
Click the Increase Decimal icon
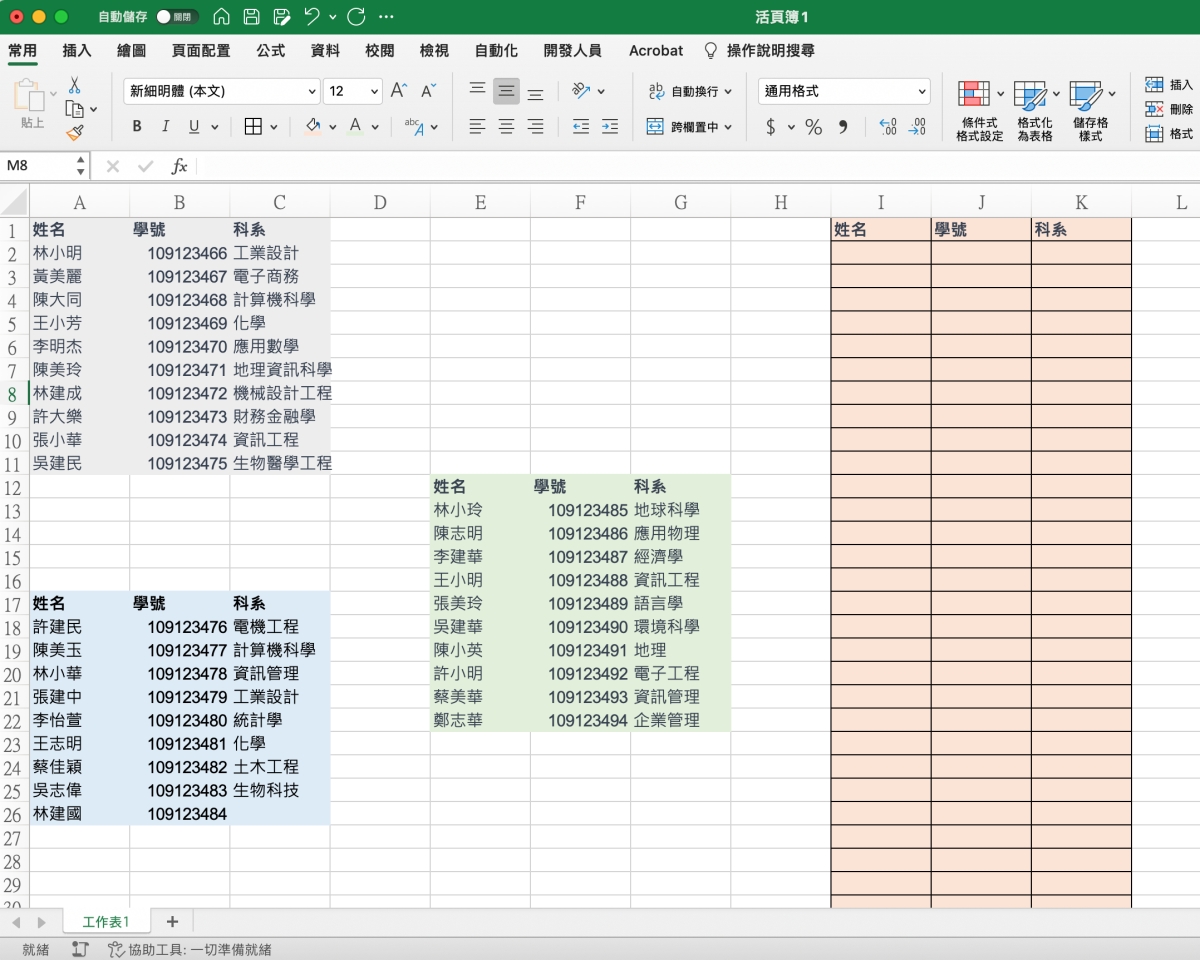click(887, 127)
